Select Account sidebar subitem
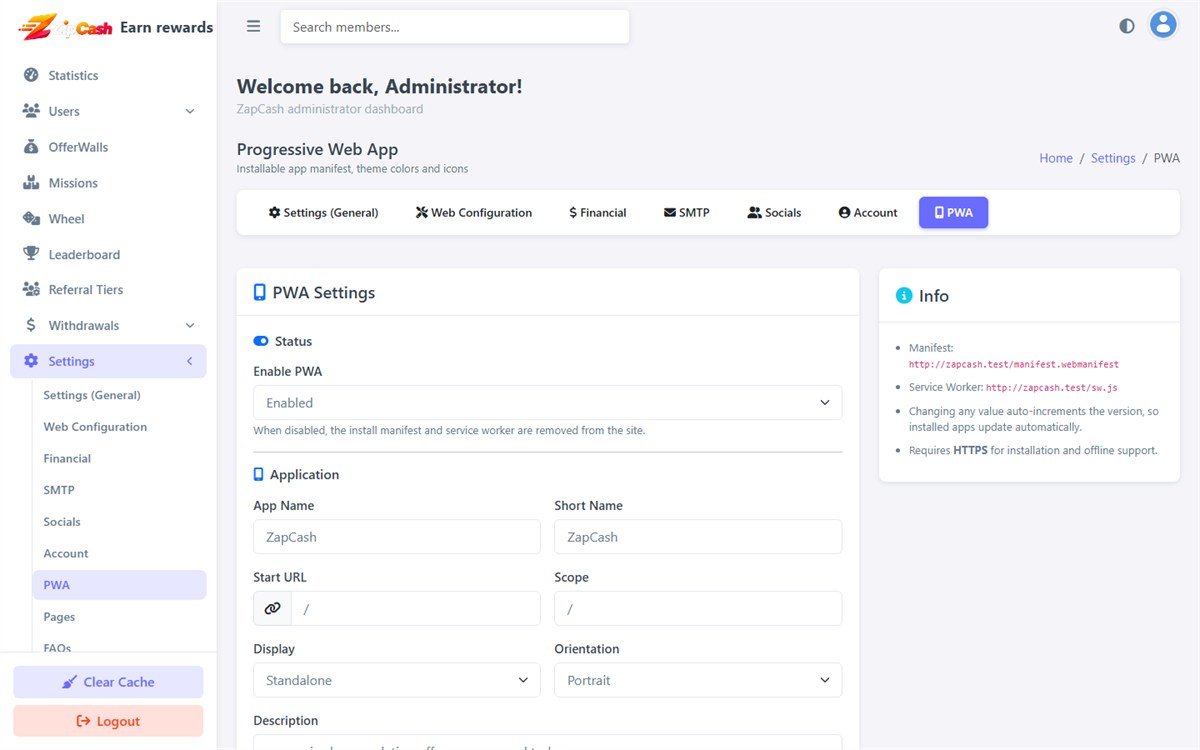1200x750 pixels. 119,553
